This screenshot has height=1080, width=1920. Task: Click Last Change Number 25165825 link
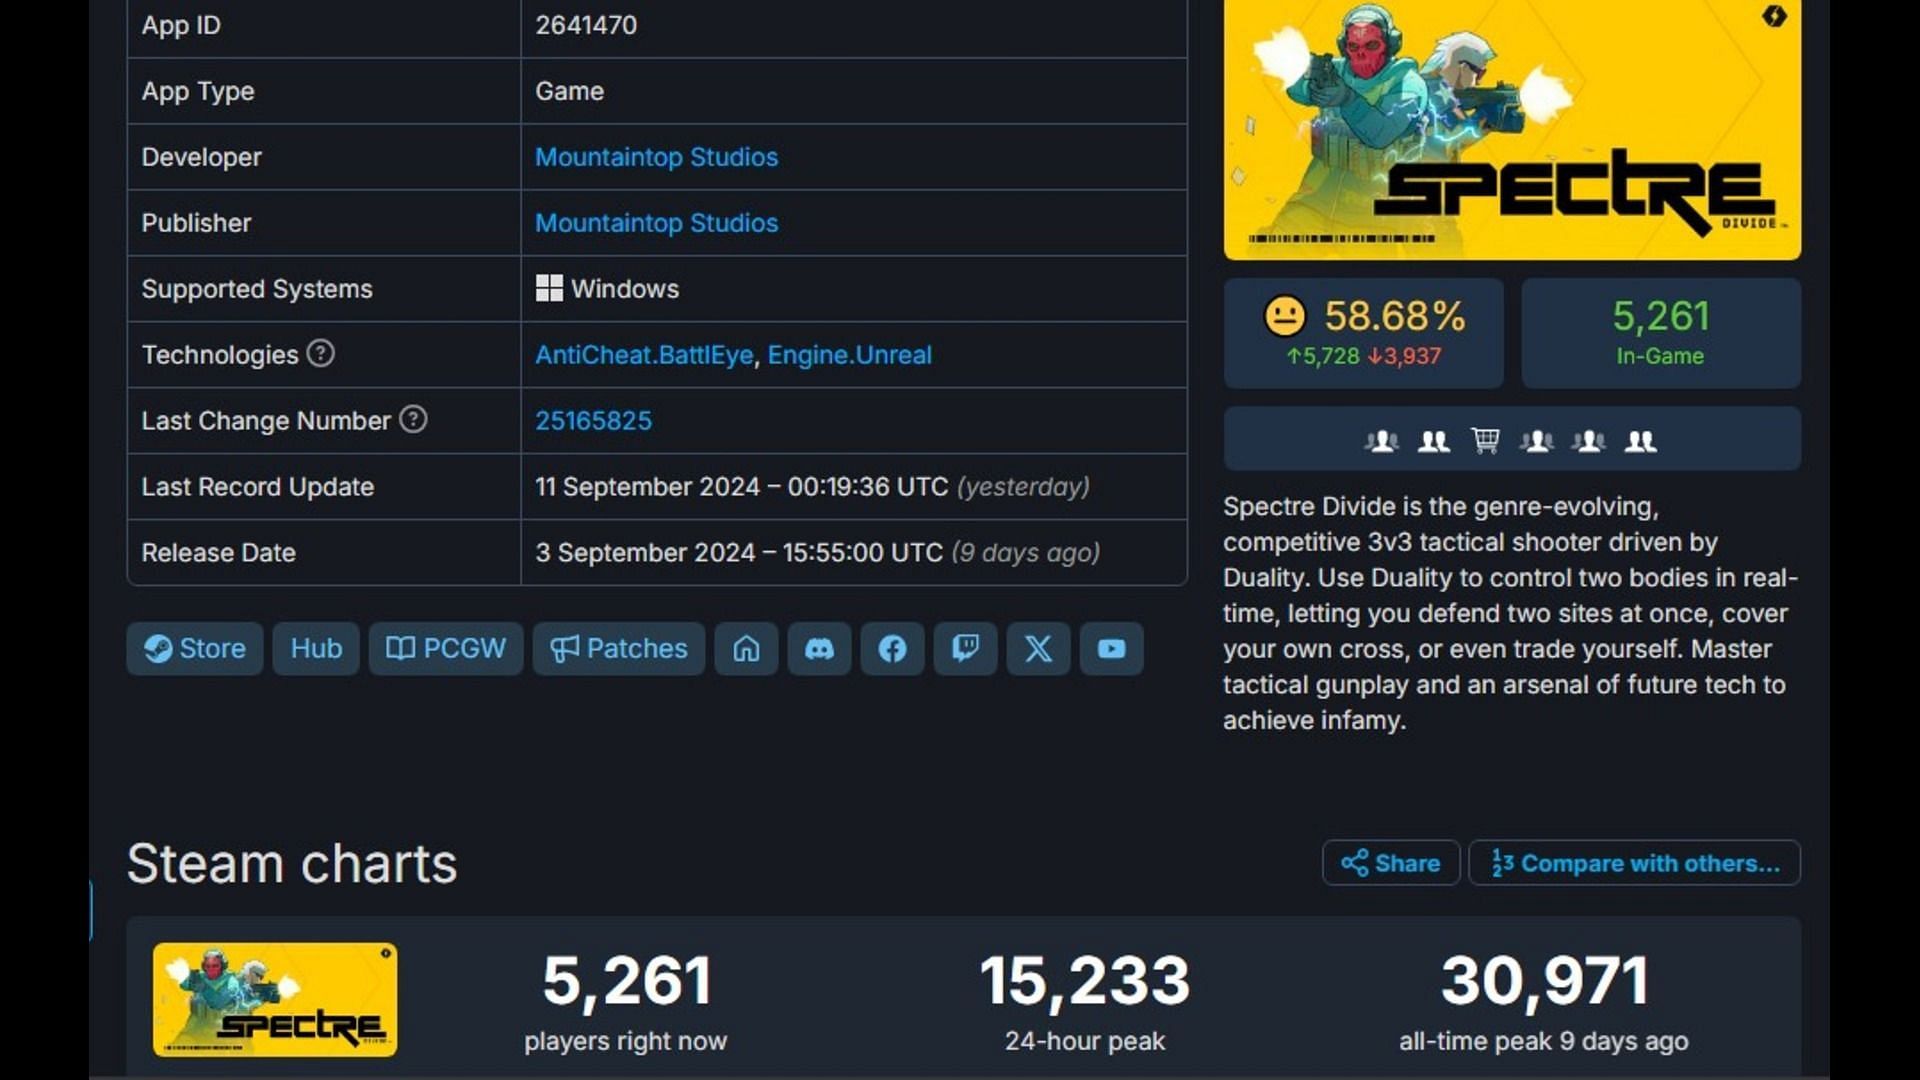[593, 419]
